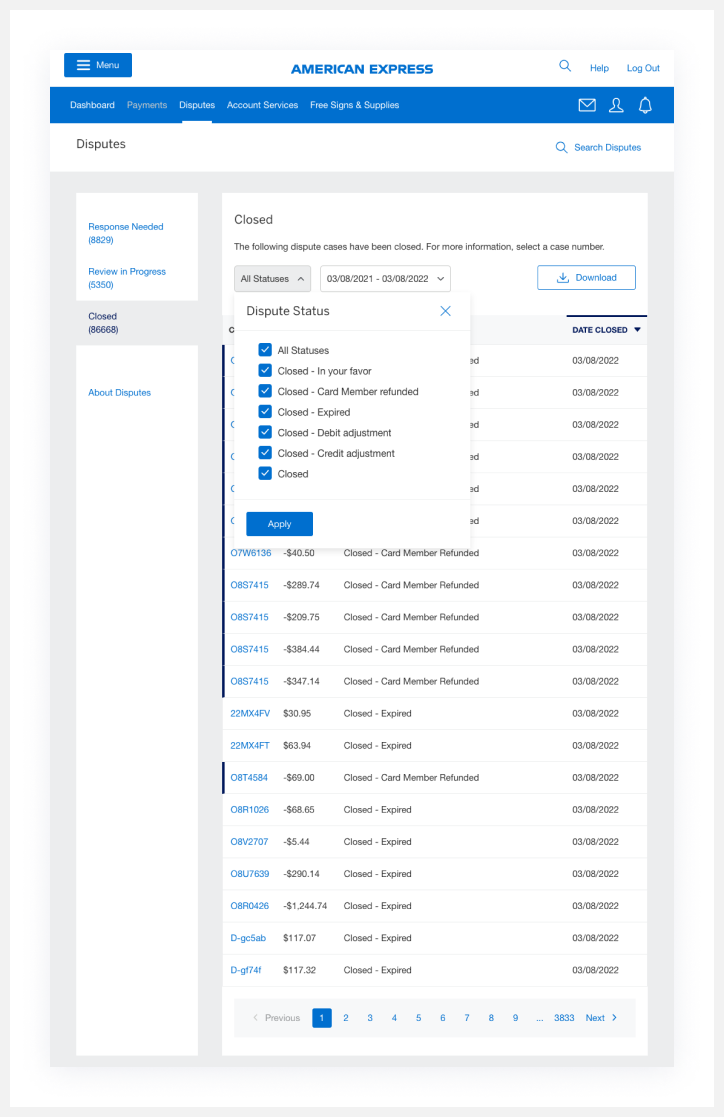This screenshot has width=724, height=1117.
Task: Open case number O8V2707
Action: pos(249,841)
